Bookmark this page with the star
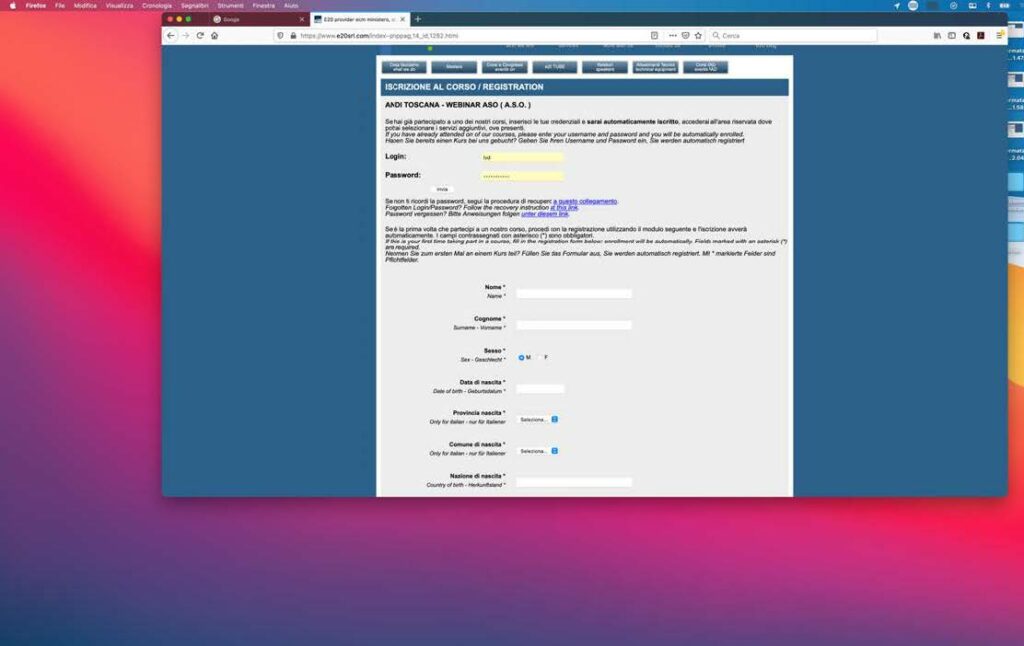The width and height of the screenshot is (1024, 646). click(698, 36)
